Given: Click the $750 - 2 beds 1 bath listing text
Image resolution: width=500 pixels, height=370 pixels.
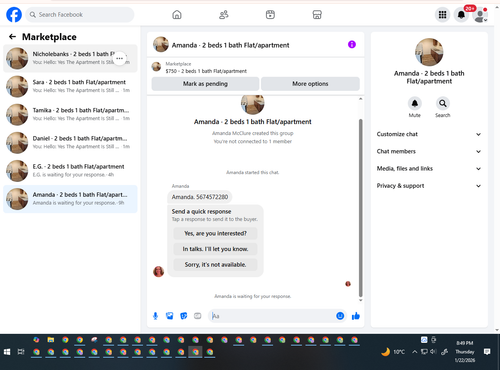Looking at the screenshot, I should pos(206,71).
